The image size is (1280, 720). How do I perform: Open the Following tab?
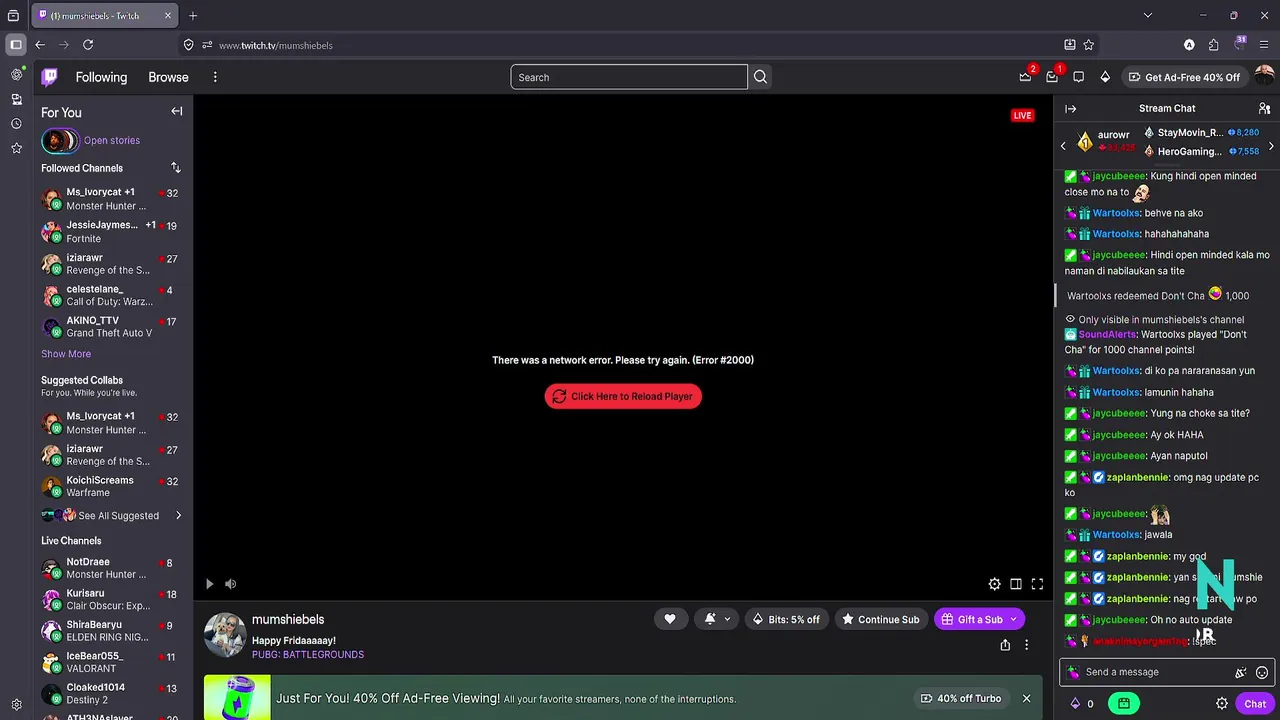point(101,77)
